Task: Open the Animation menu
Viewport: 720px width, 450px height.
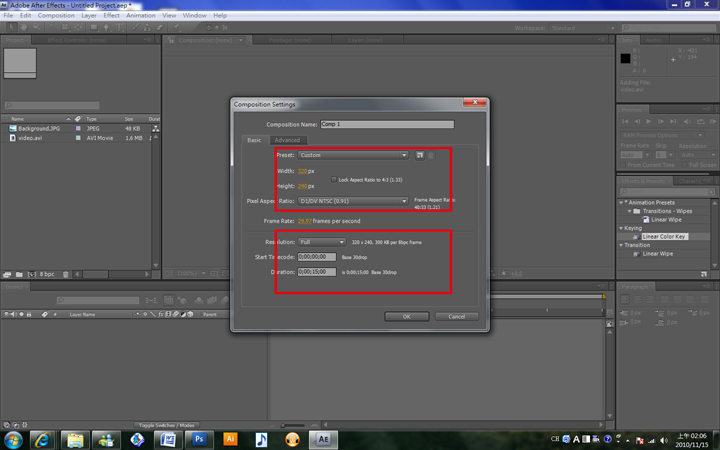Action: pos(141,15)
